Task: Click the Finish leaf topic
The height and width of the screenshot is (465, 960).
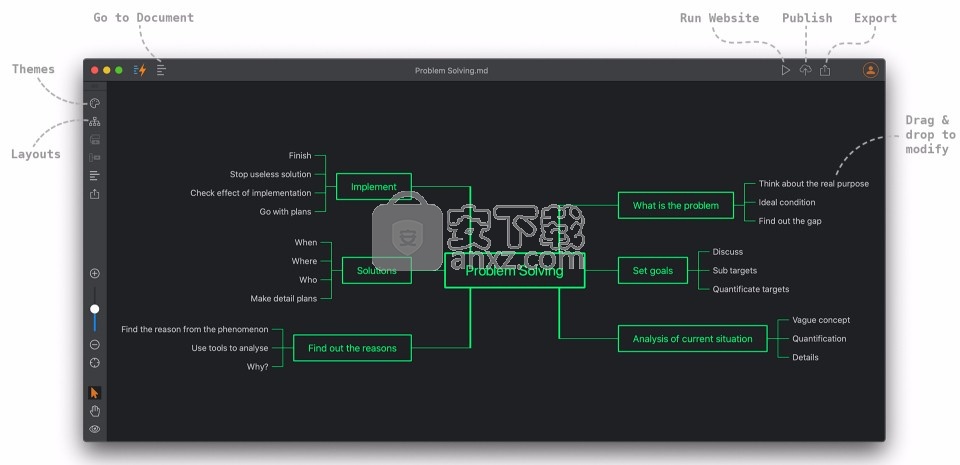Action: 300,155
